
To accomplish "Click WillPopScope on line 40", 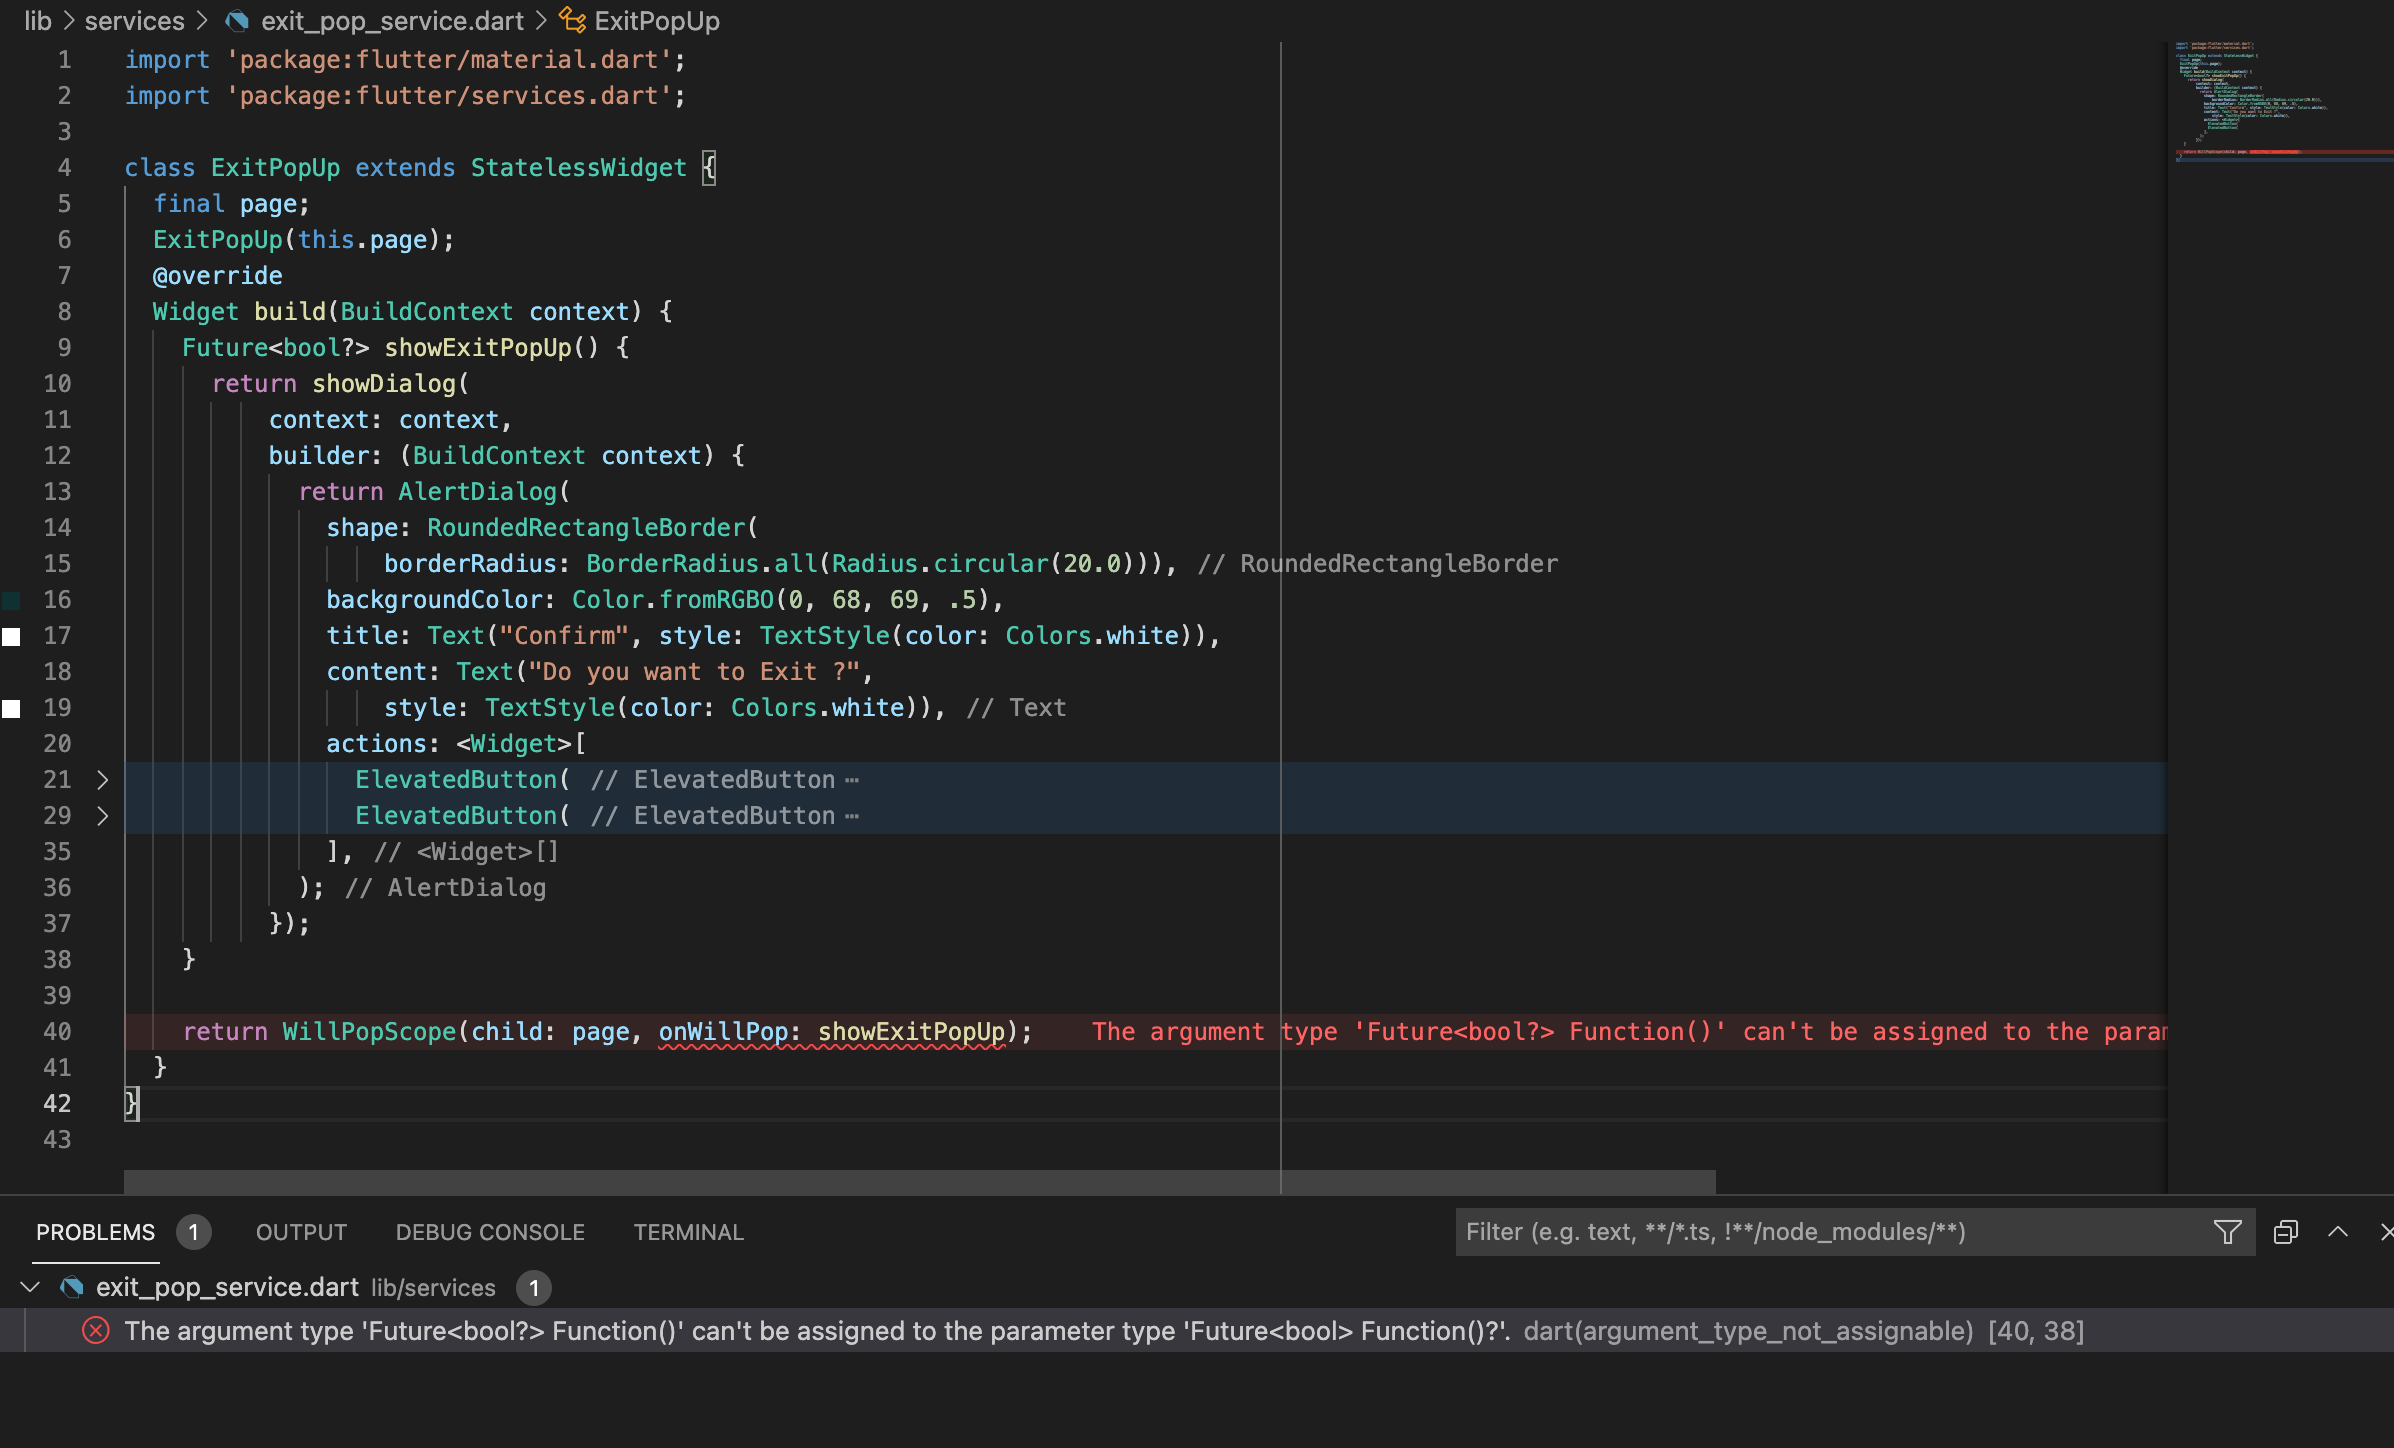I will tap(369, 1032).
